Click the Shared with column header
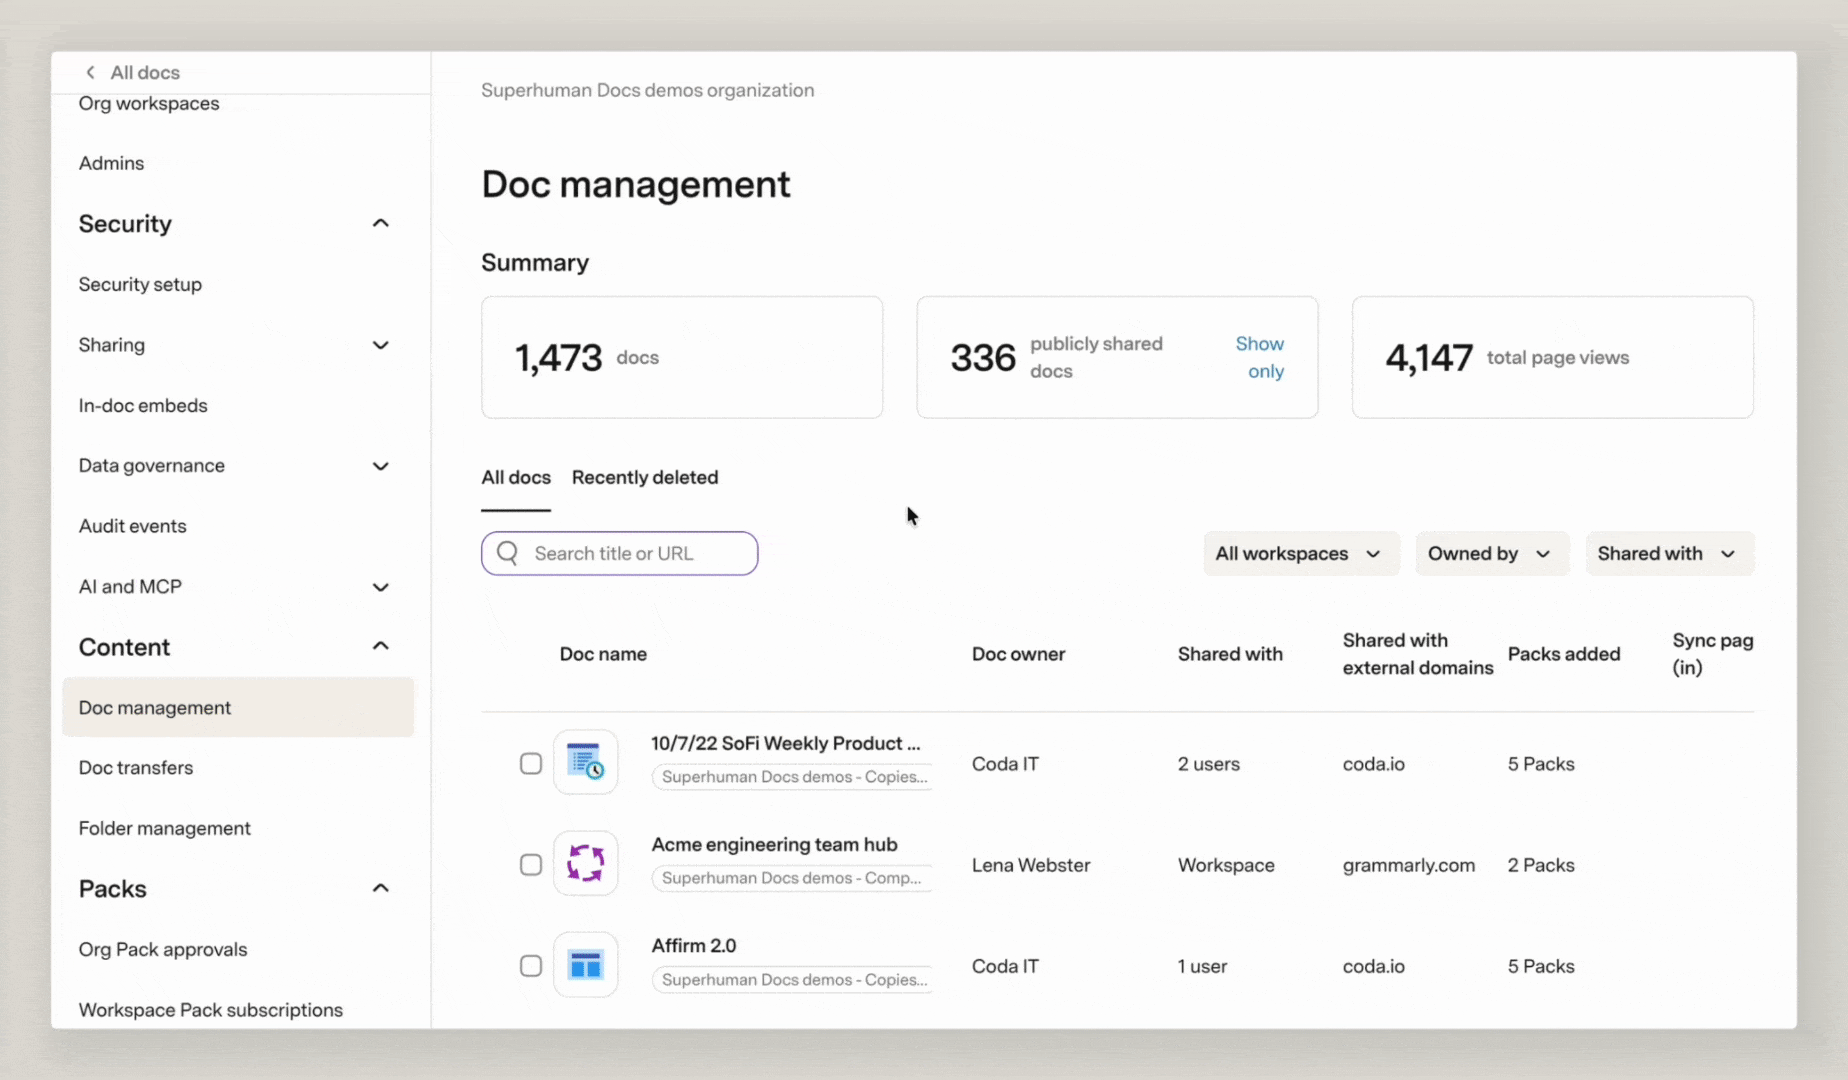1848x1080 pixels. [x=1230, y=654]
